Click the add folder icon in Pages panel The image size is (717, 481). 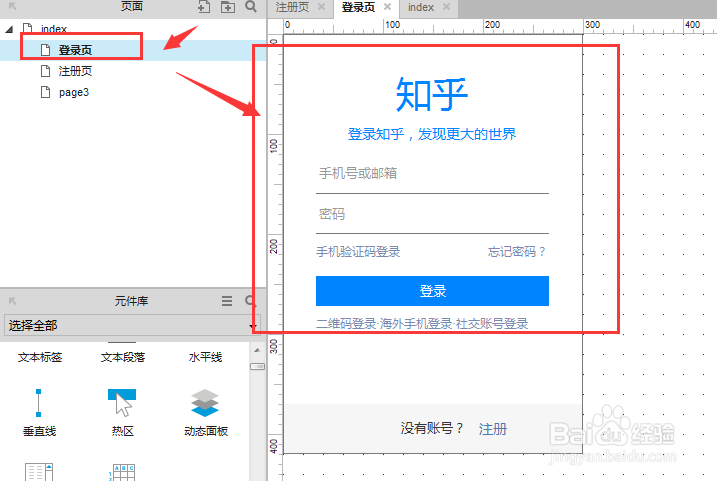(228, 6)
